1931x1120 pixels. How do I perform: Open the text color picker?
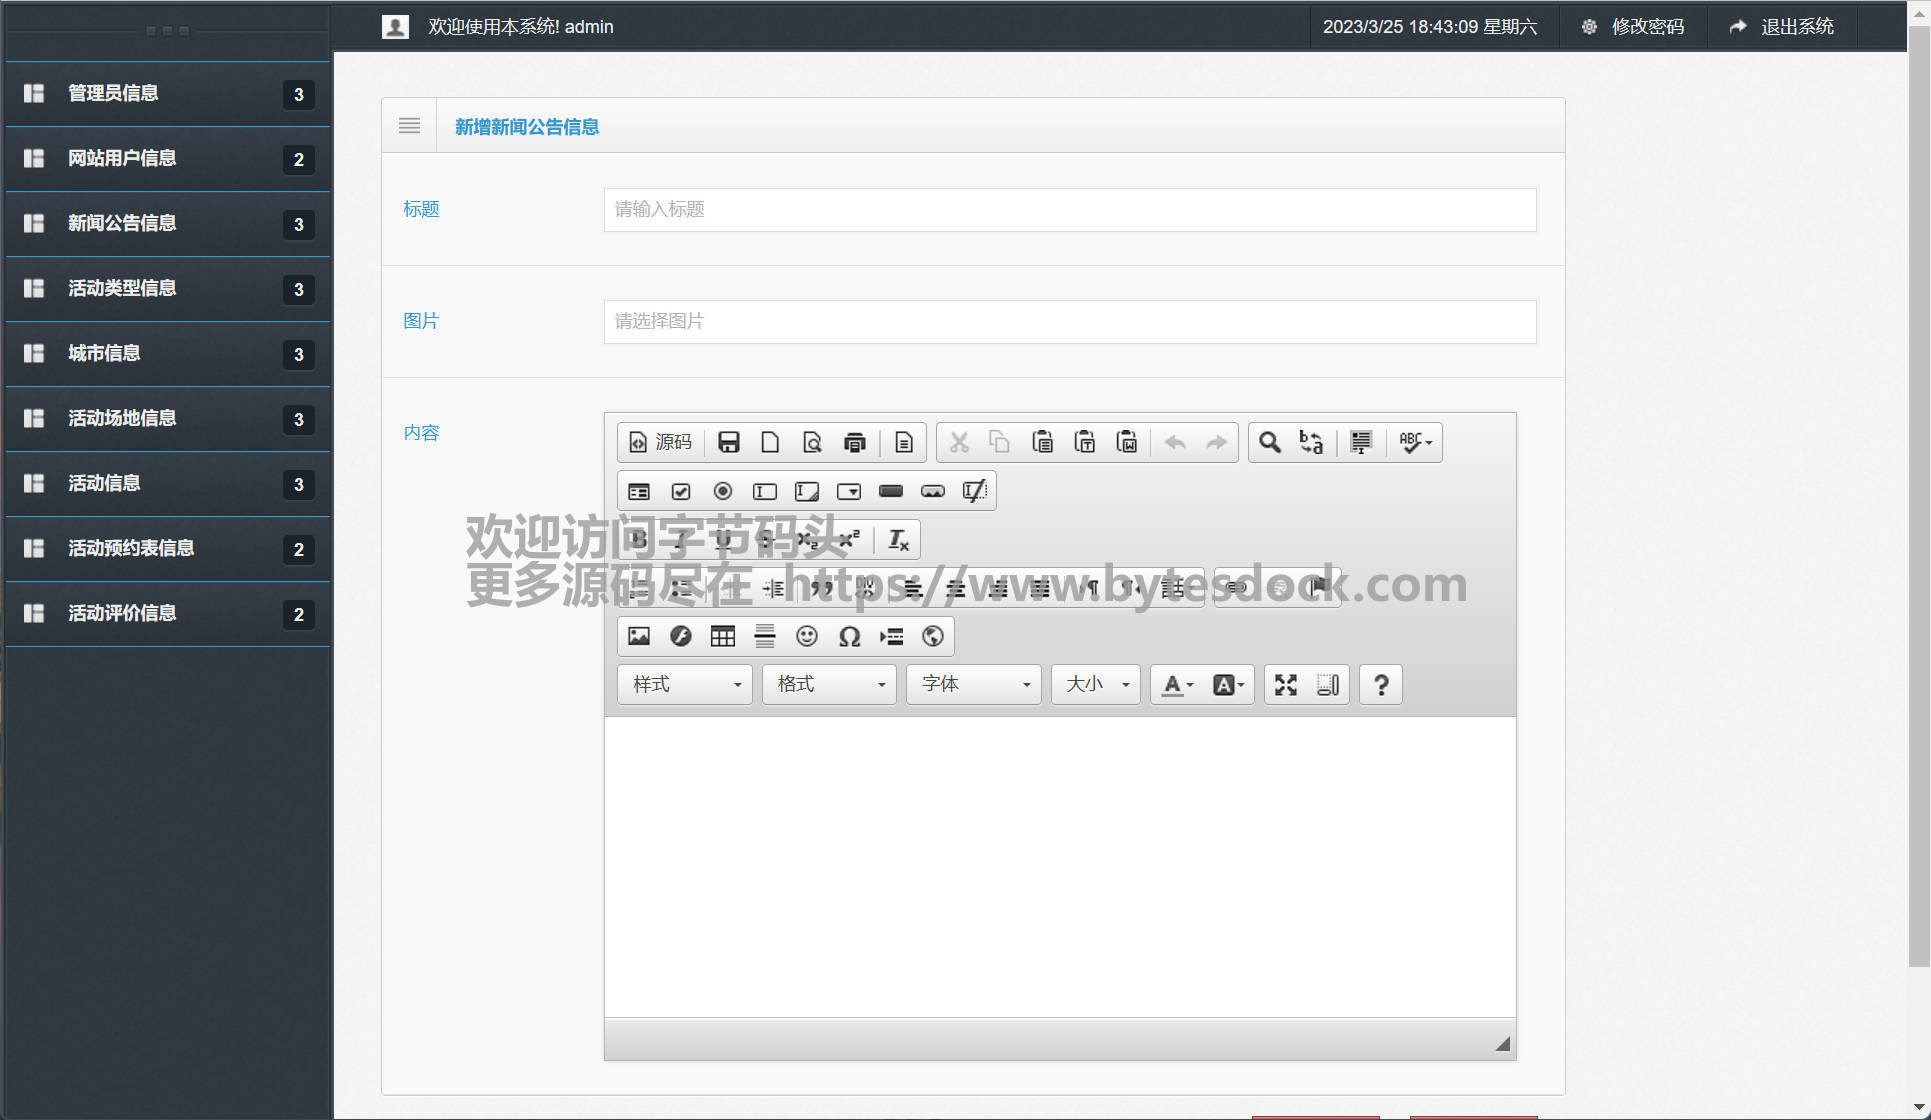coord(1177,684)
